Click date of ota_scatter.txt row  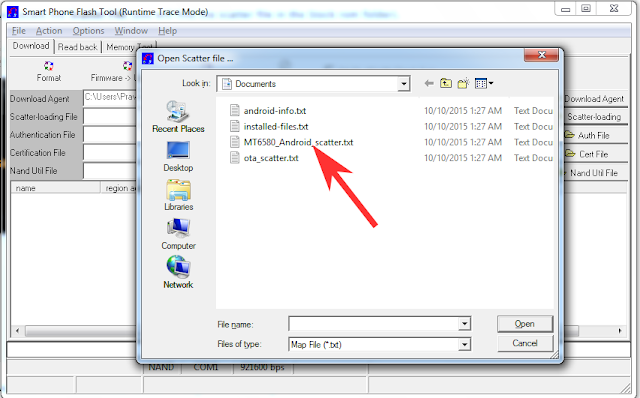click(x=463, y=158)
